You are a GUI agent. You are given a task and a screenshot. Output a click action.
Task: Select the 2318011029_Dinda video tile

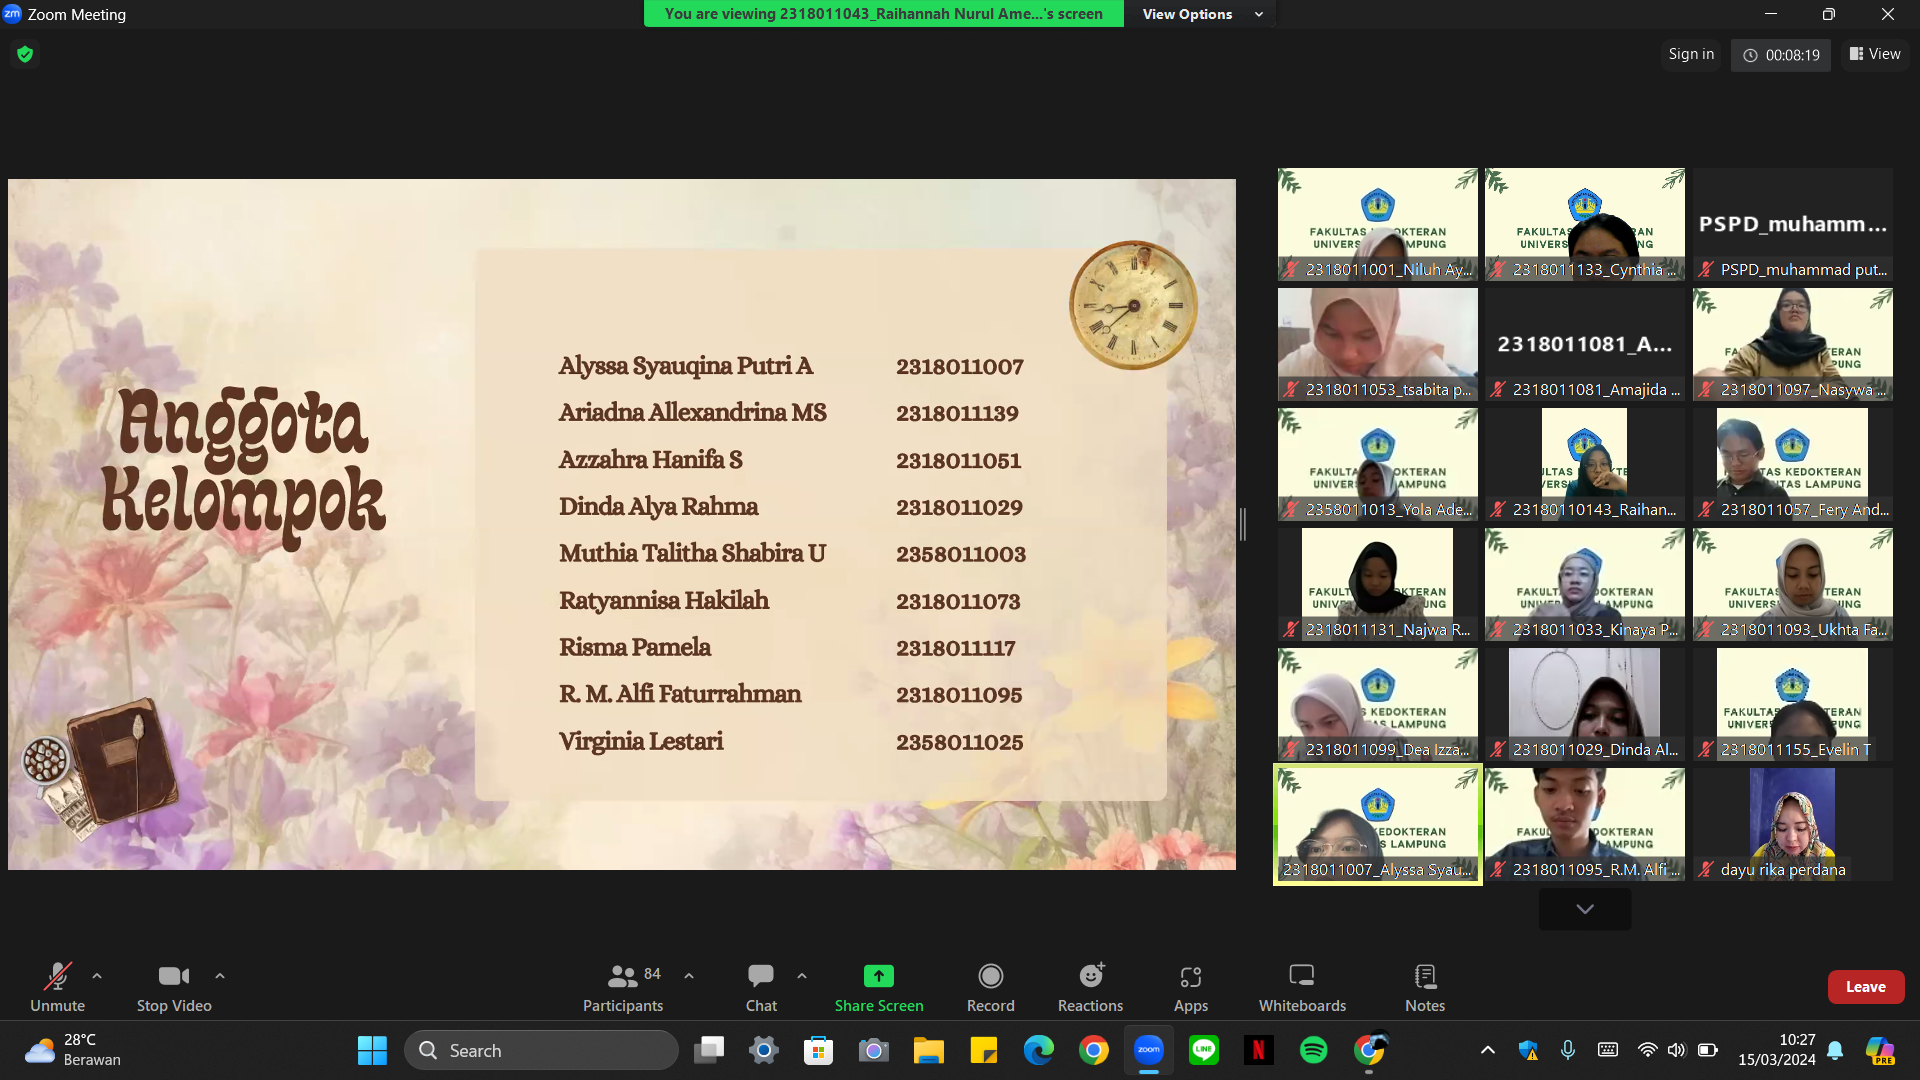coord(1585,704)
